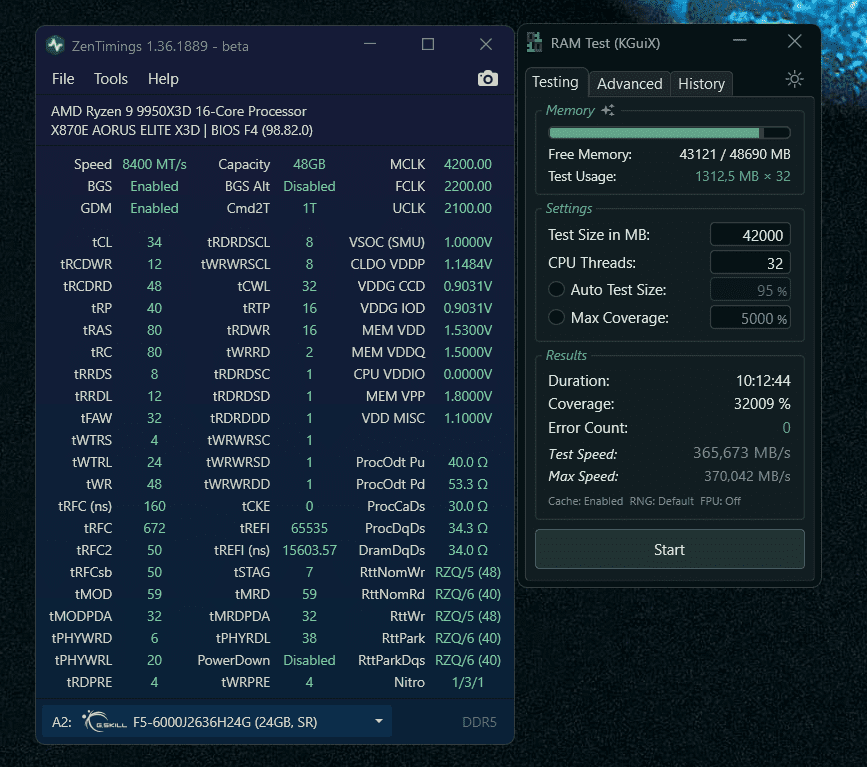Expand the A2 memory module dropdown
Viewport: 867px width, 767px height.
pos(379,721)
